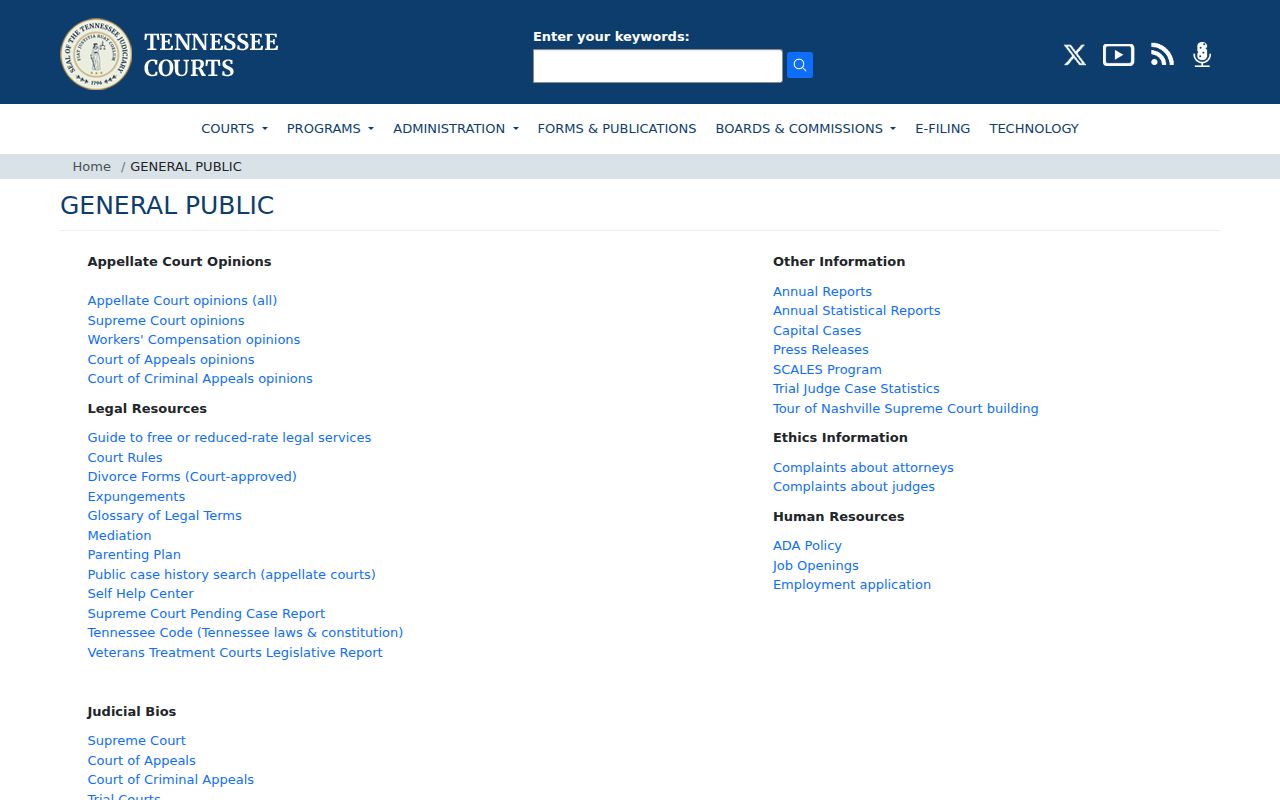Open Veterans Treatment Courts Legislative Report

click(235, 652)
